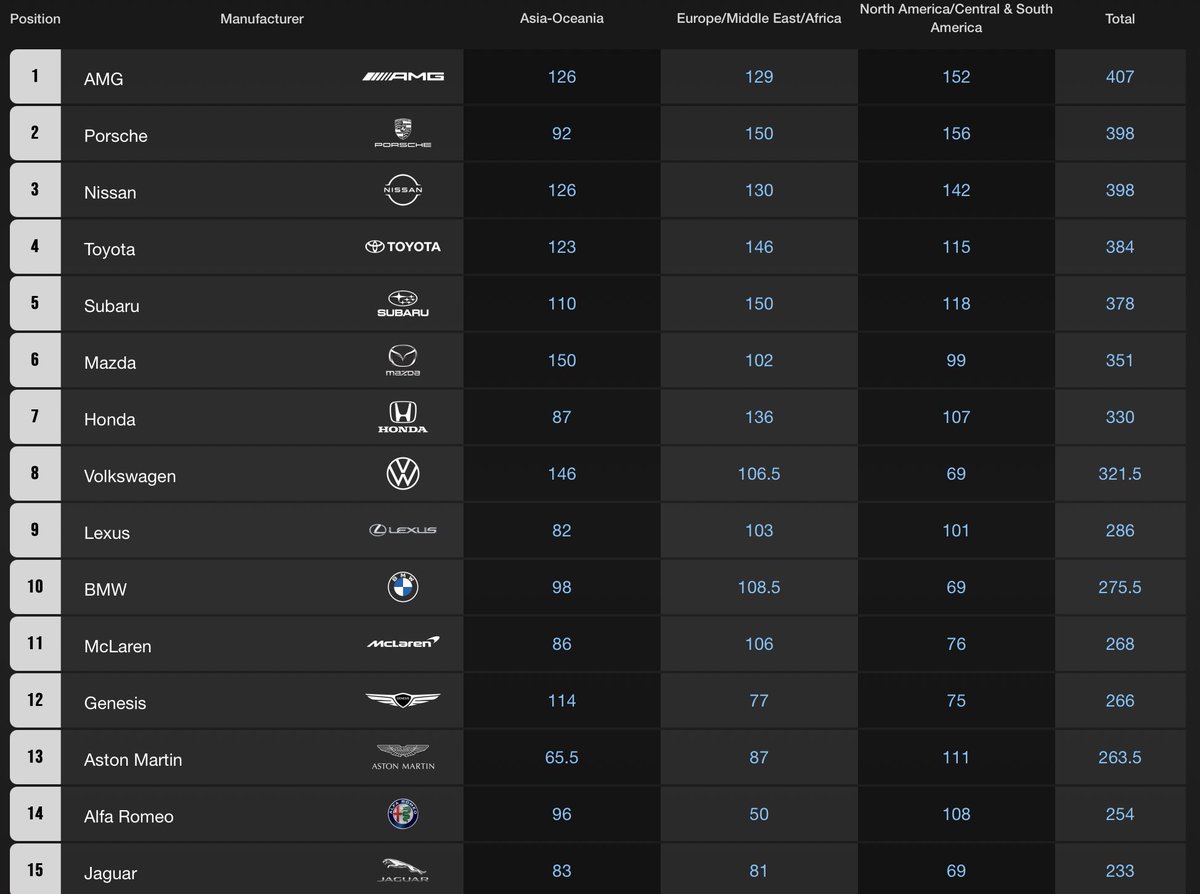Click the McLaren manufacturer name
Screen dimensions: 1200x894
[118, 646]
